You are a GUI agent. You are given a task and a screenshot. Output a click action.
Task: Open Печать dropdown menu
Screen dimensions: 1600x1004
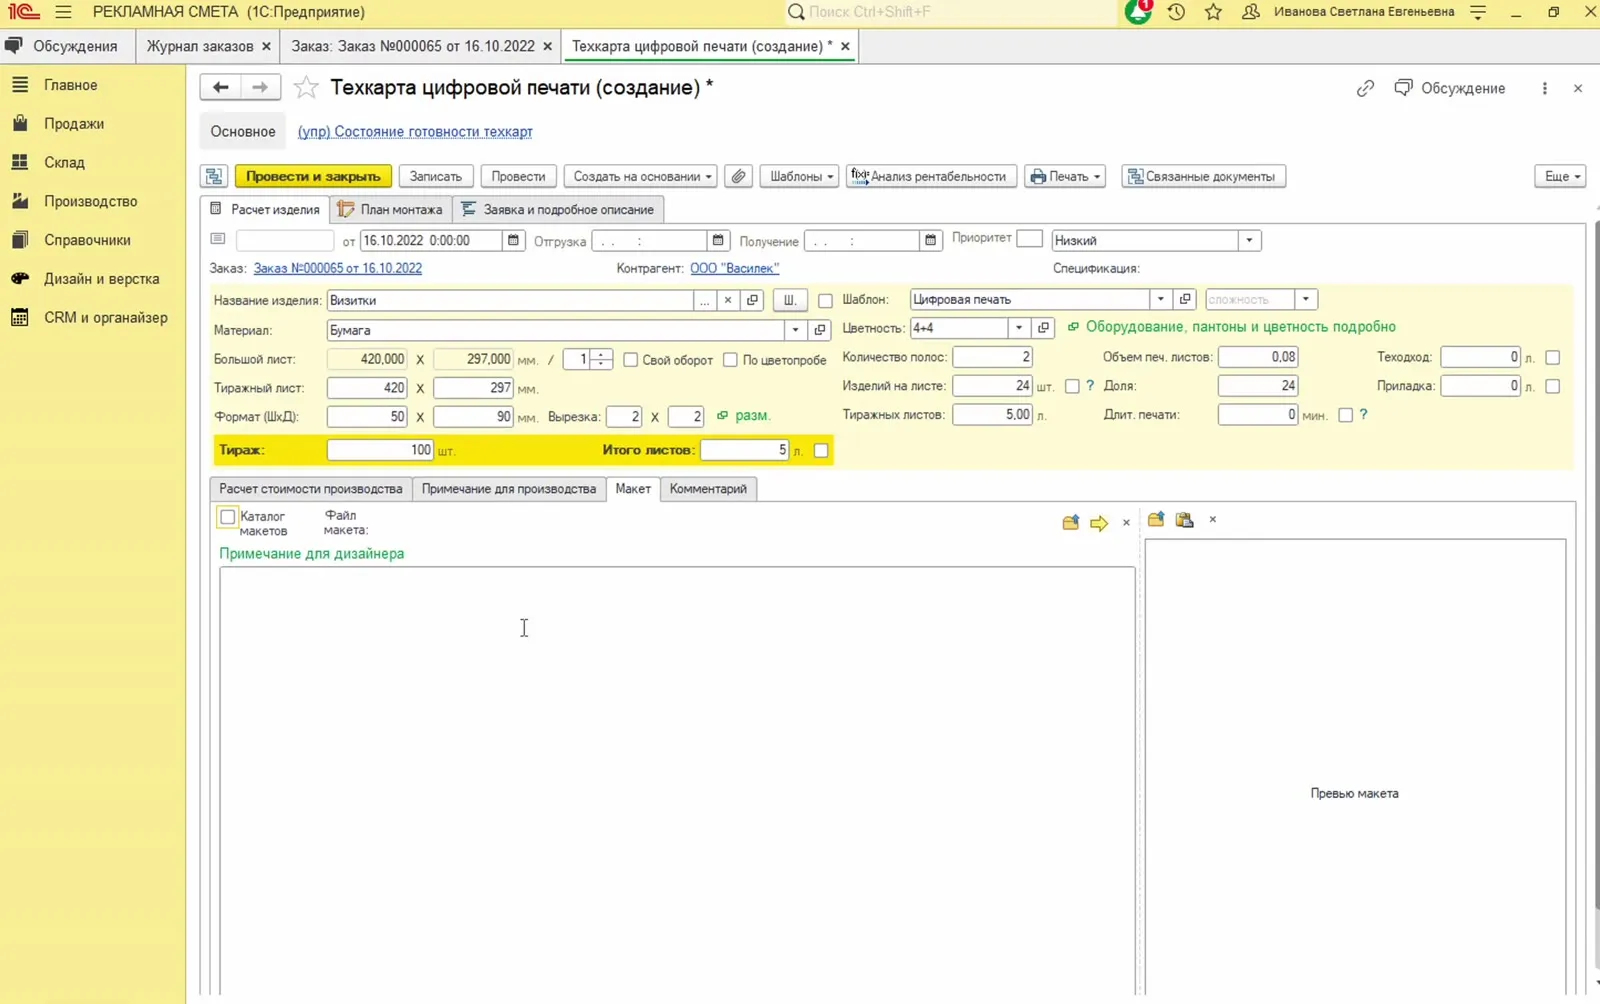coord(1065,176)
